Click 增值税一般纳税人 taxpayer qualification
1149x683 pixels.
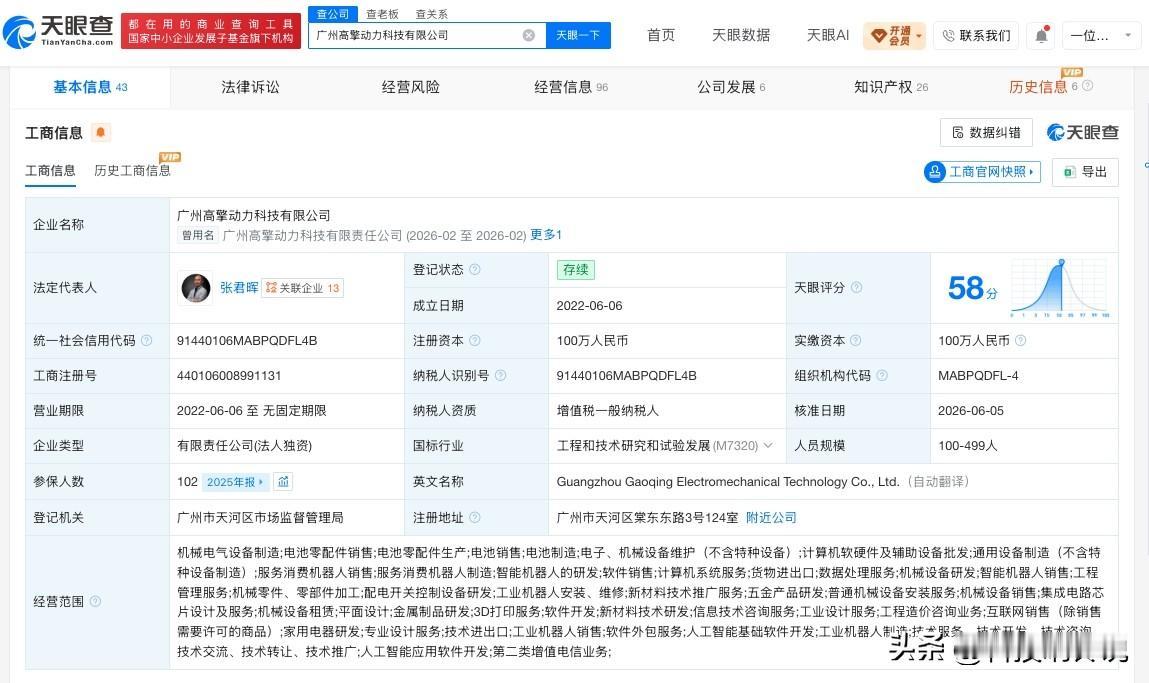(607, 410)
